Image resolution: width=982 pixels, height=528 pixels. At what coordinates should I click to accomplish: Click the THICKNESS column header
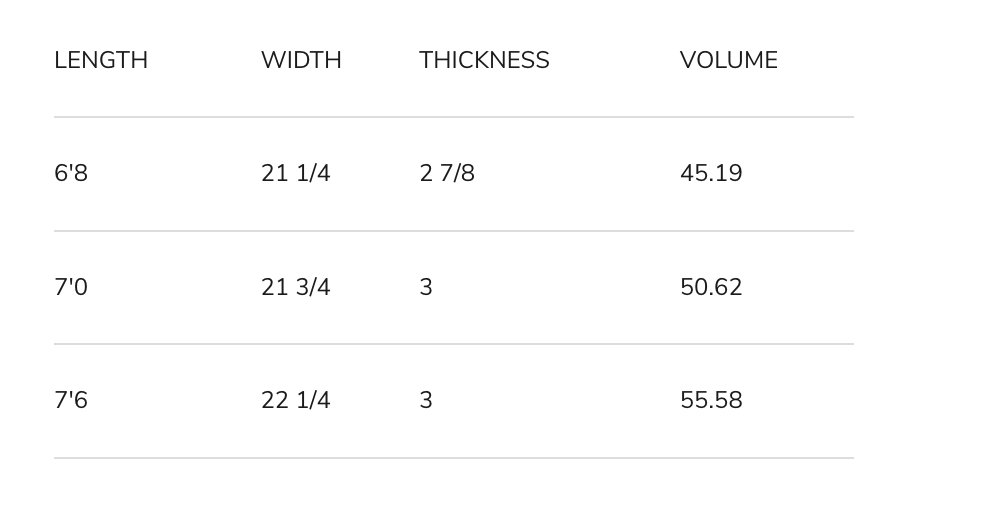pos(484,61)
